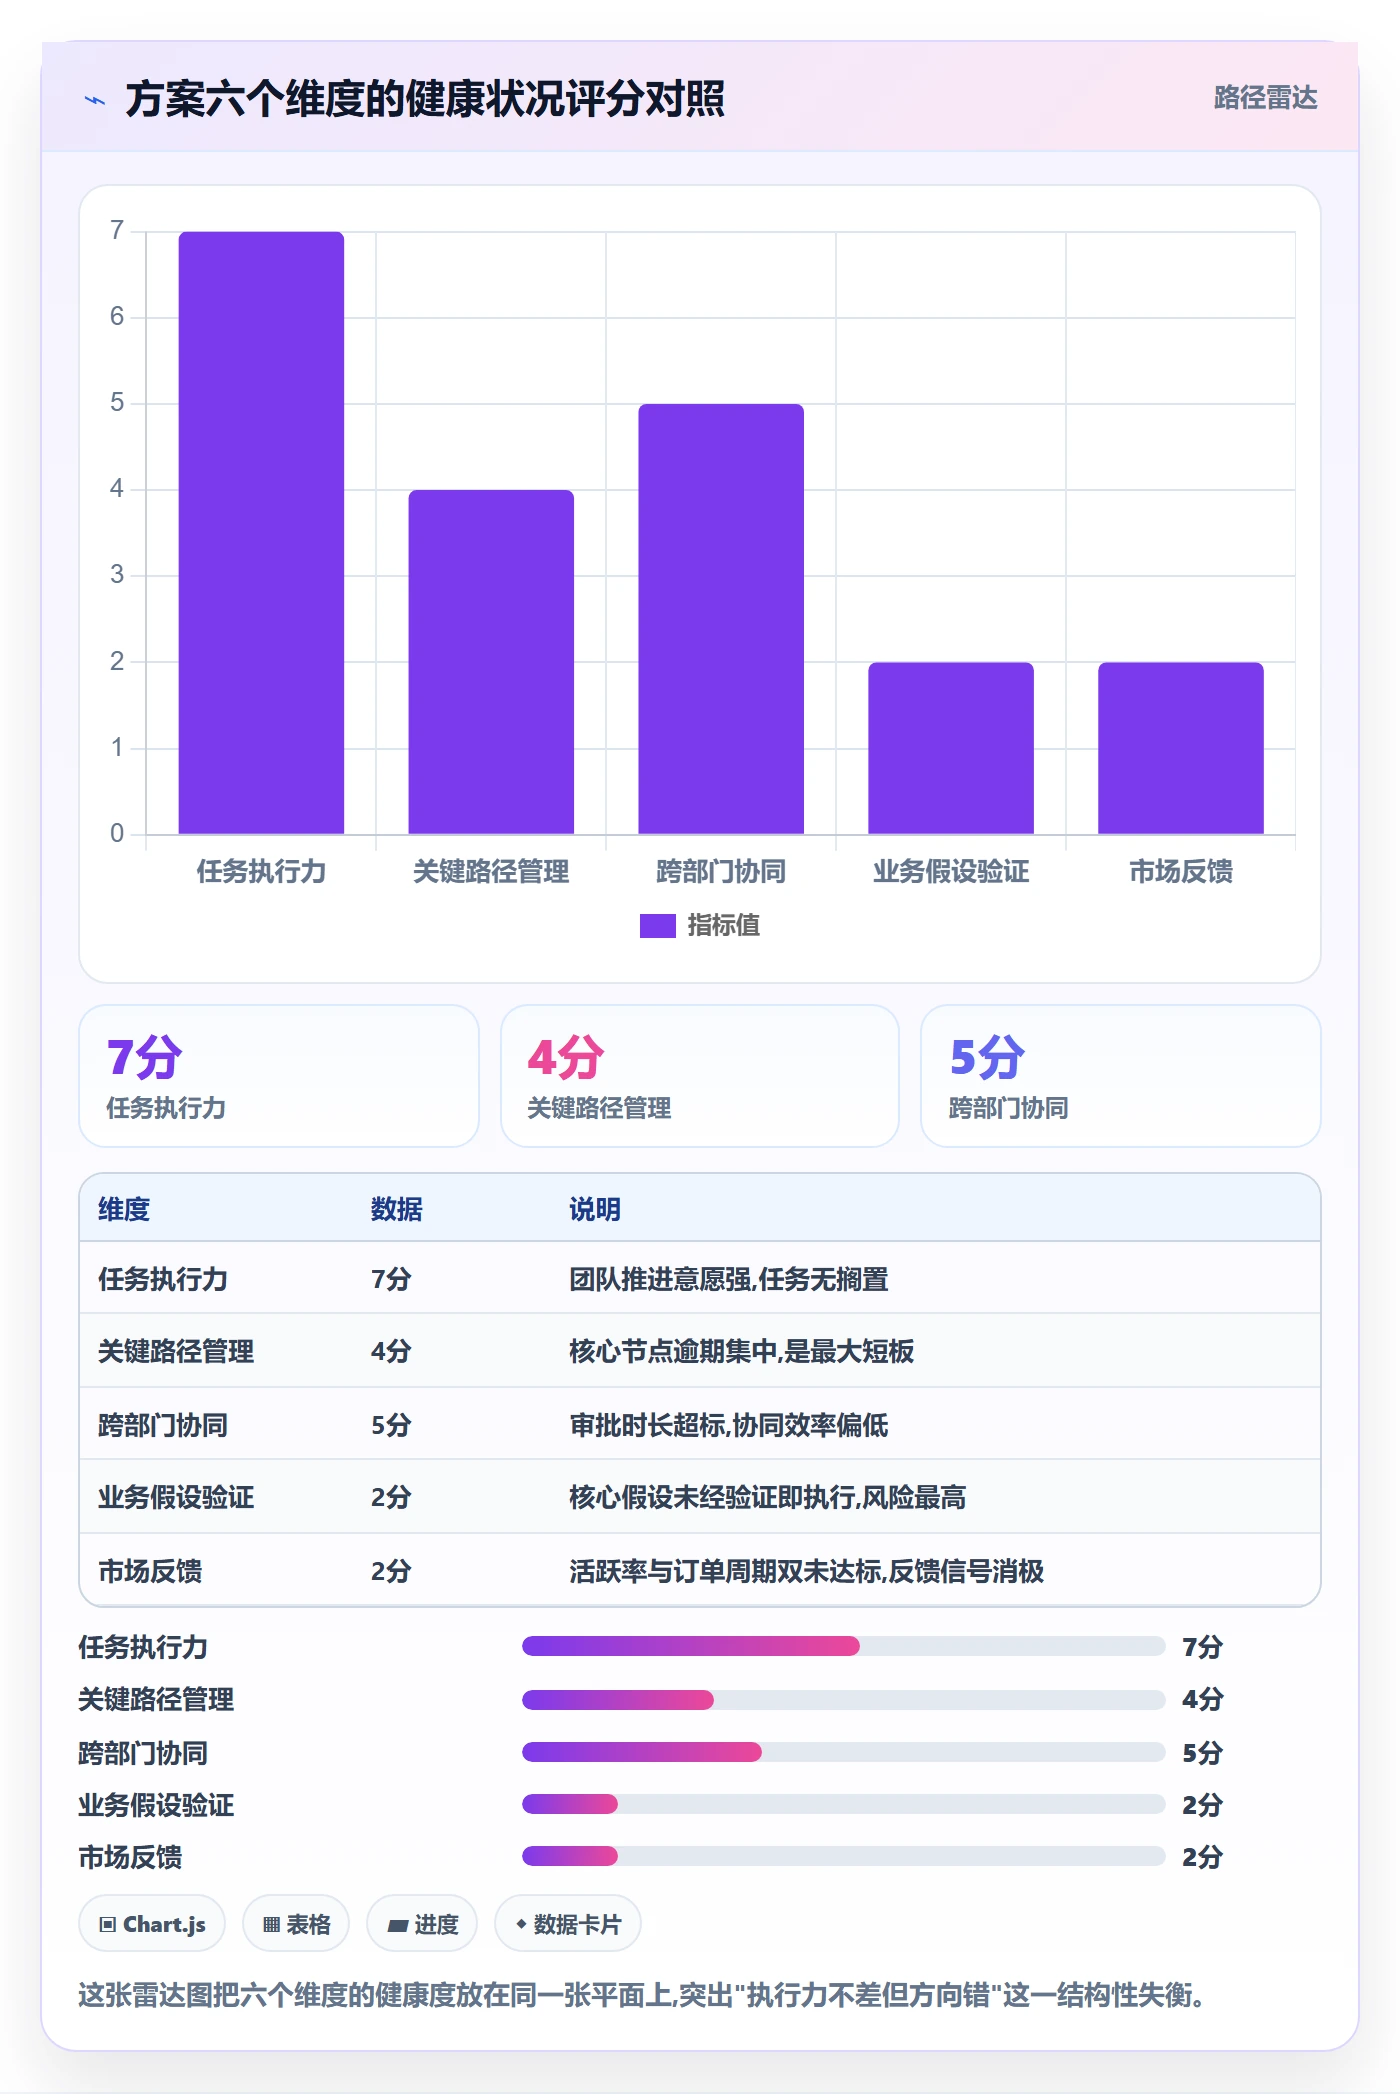Click the 数据卡片 tag chip
1400x2094 pixels.
click(568, 1924)
